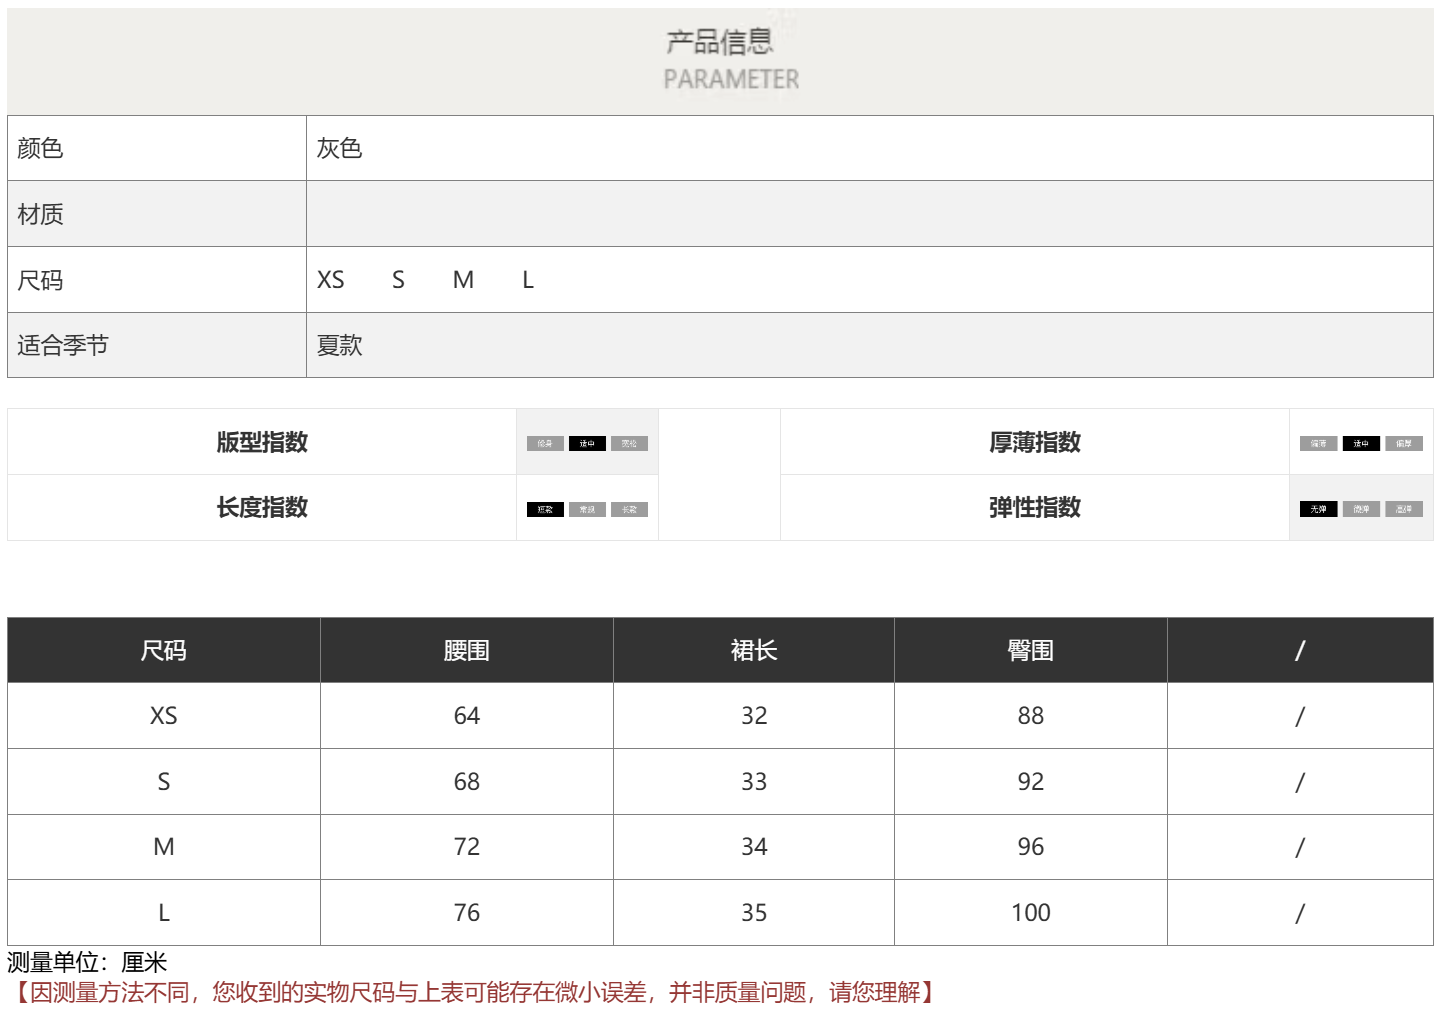The width and height of the screenshot is (1441, 1035).
Task: Click the 版型指数 label
Action: coord(262,442)
